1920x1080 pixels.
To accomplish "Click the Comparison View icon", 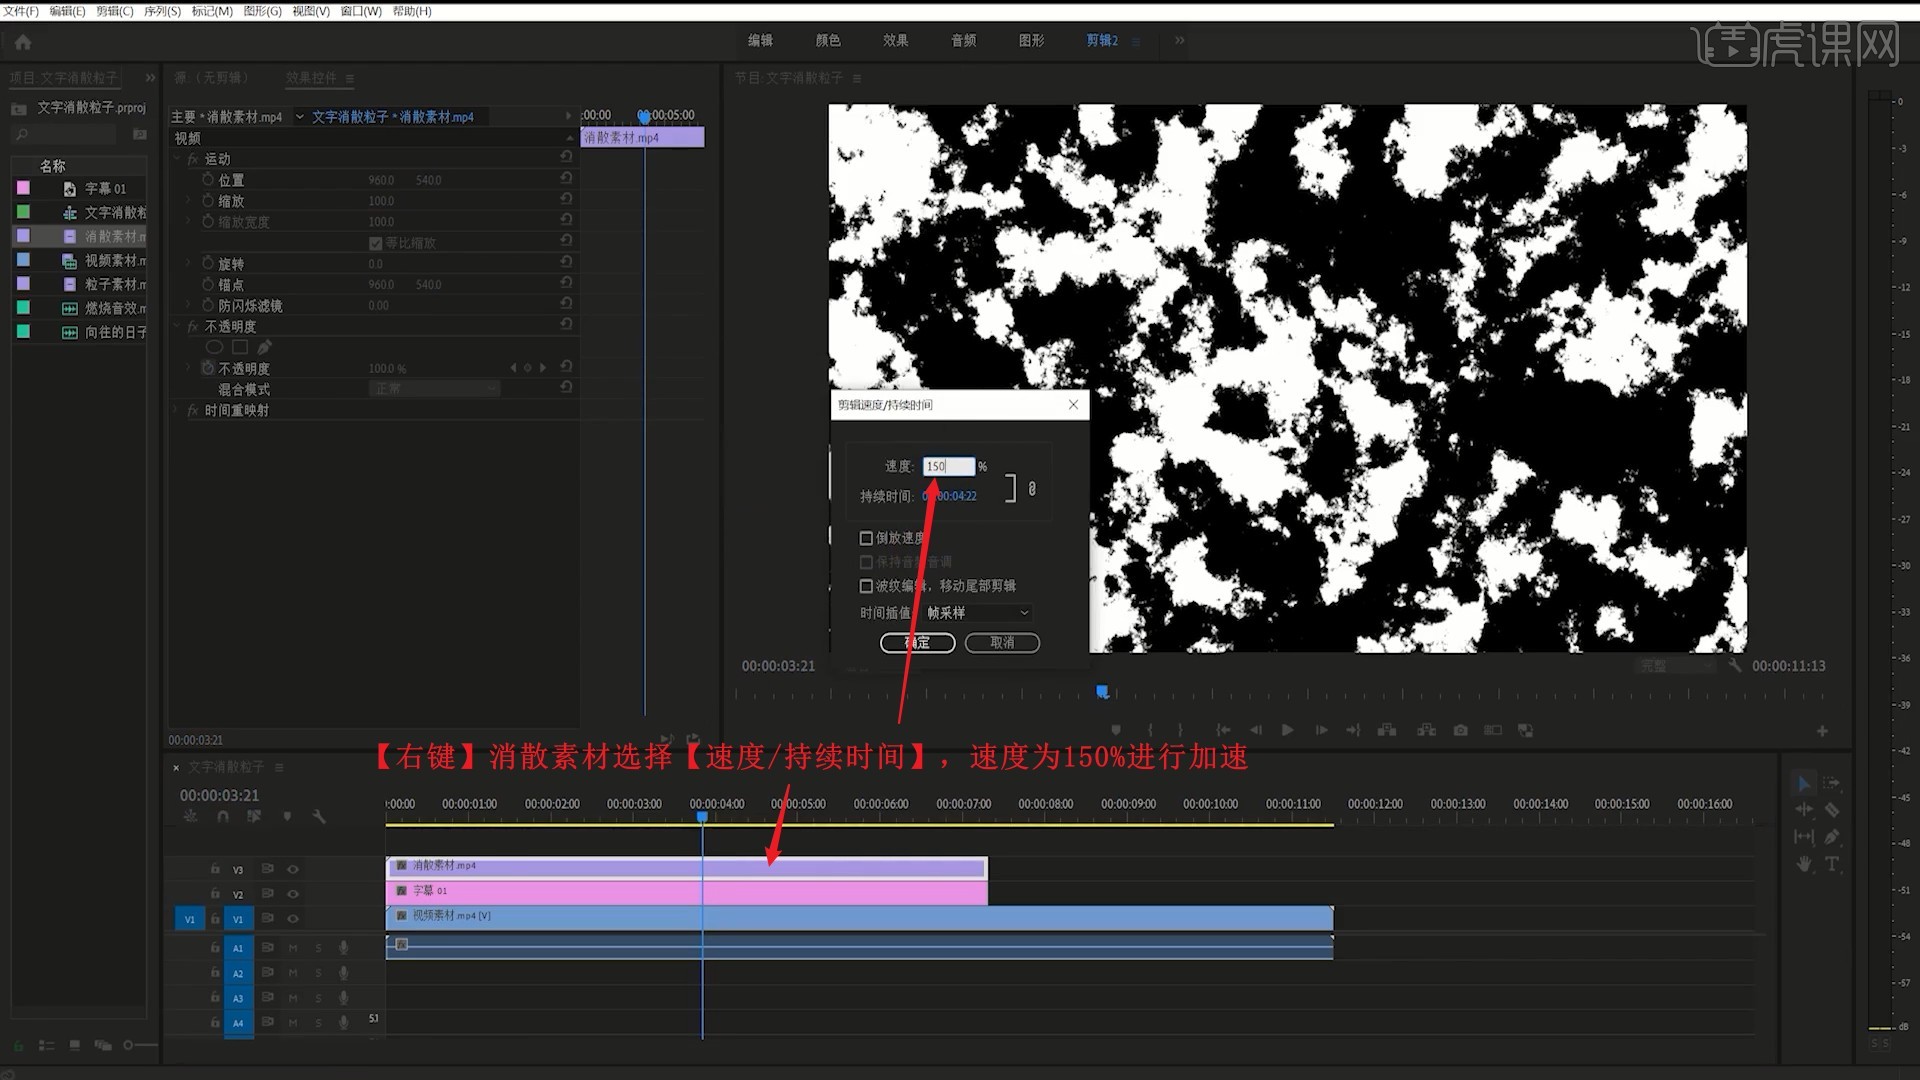I will (x=1493, y=730).
